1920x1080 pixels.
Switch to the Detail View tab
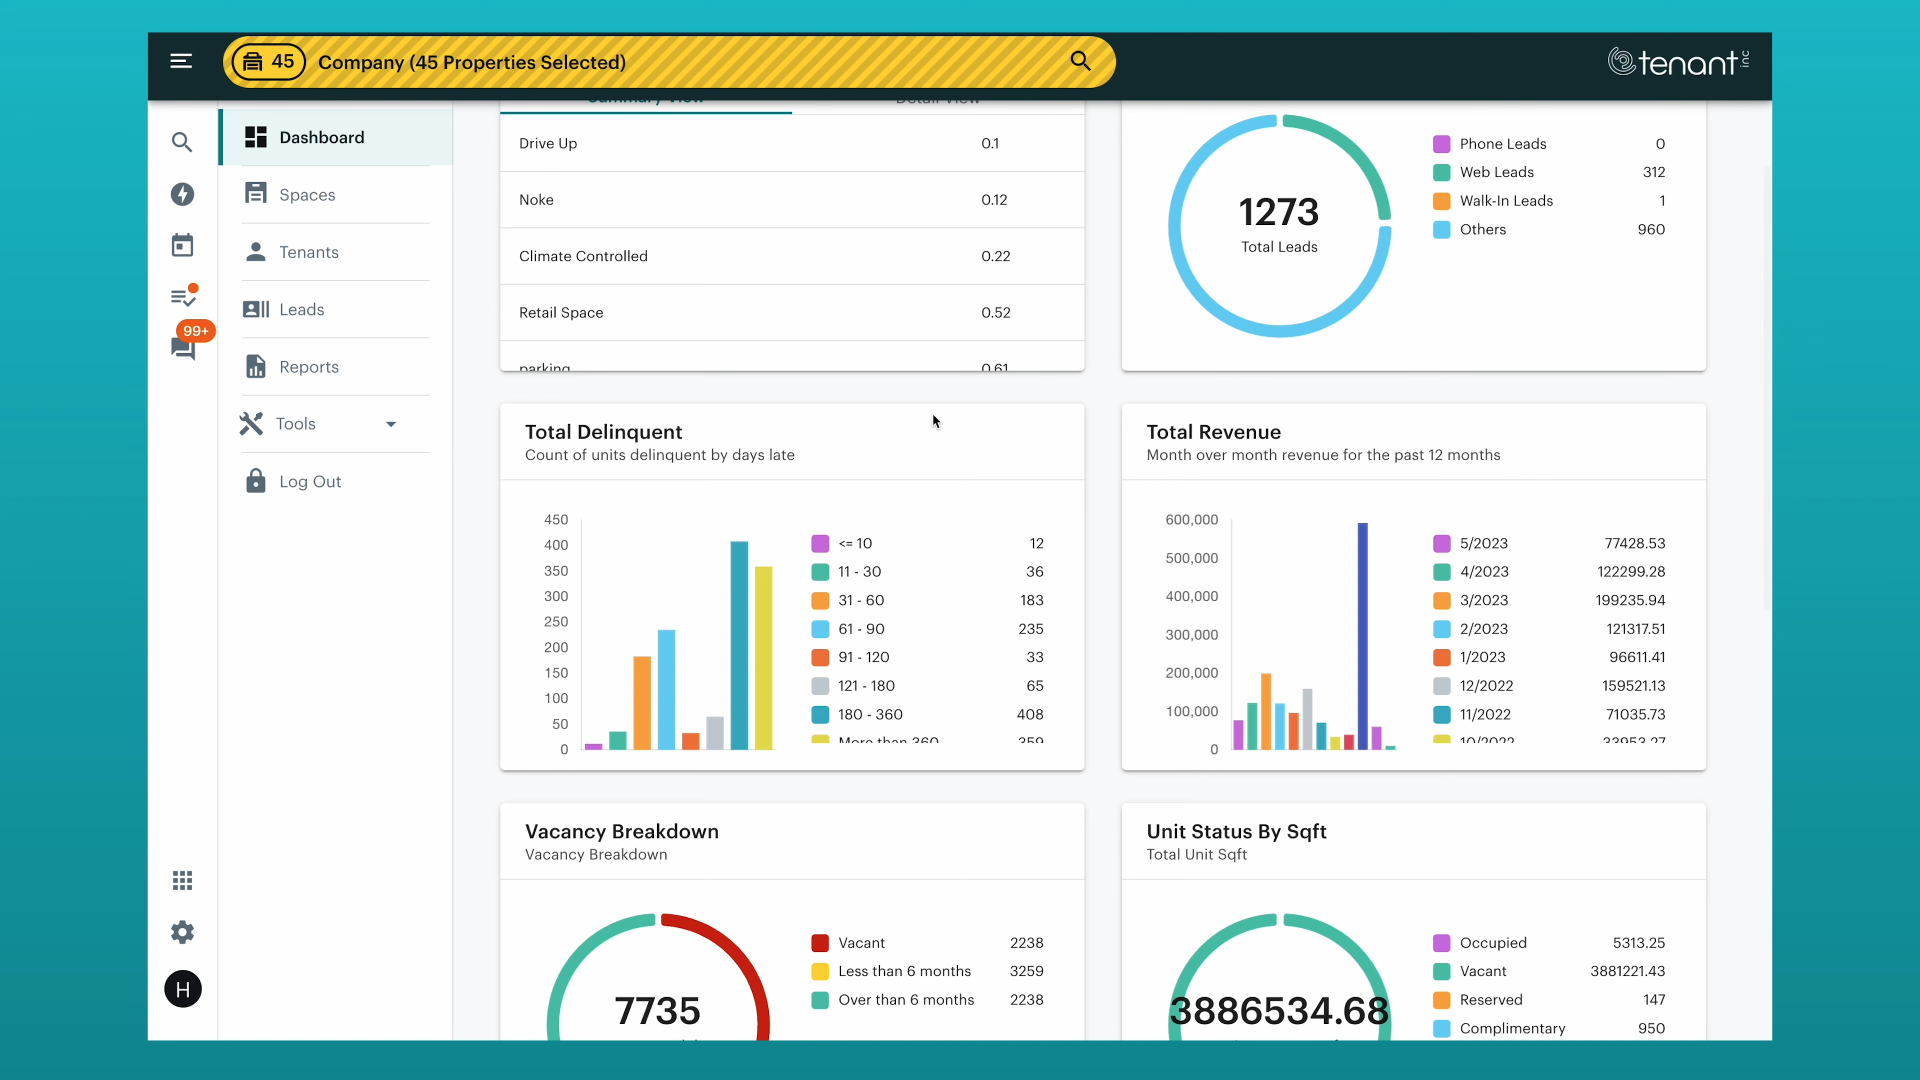(x=936, y=99)
